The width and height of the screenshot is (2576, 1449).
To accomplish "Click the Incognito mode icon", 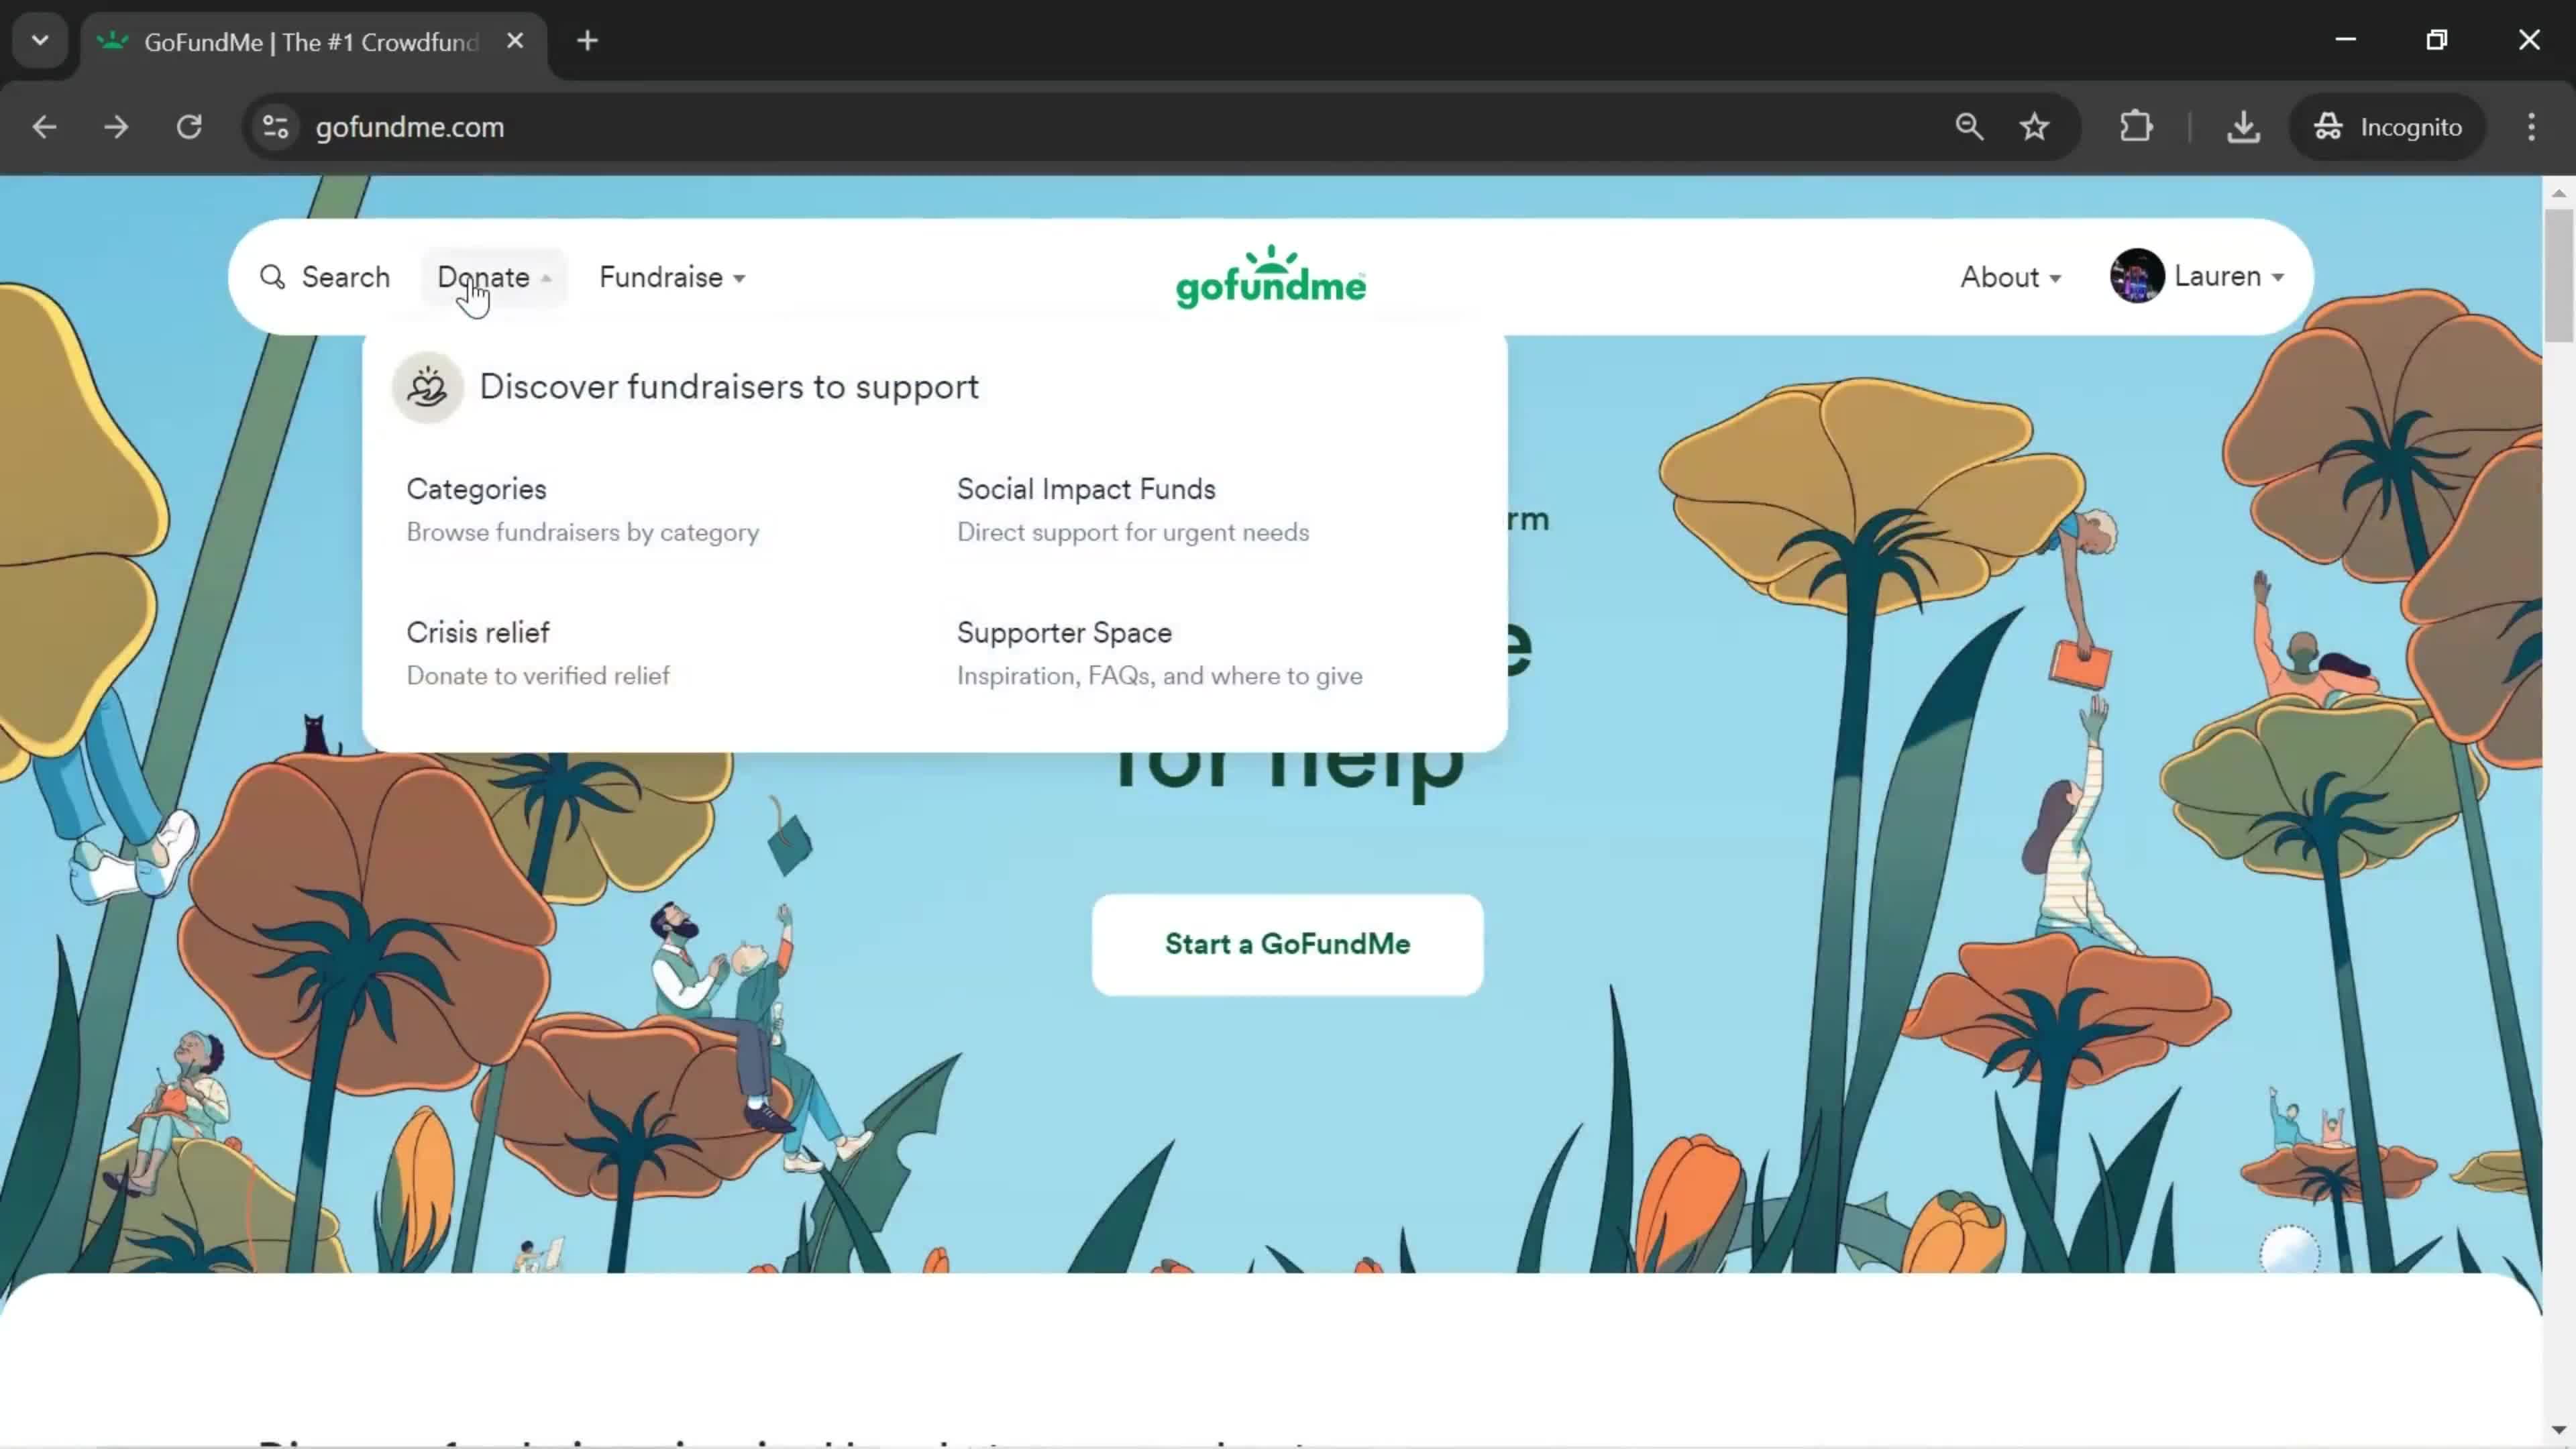I will pos(2328,125).
